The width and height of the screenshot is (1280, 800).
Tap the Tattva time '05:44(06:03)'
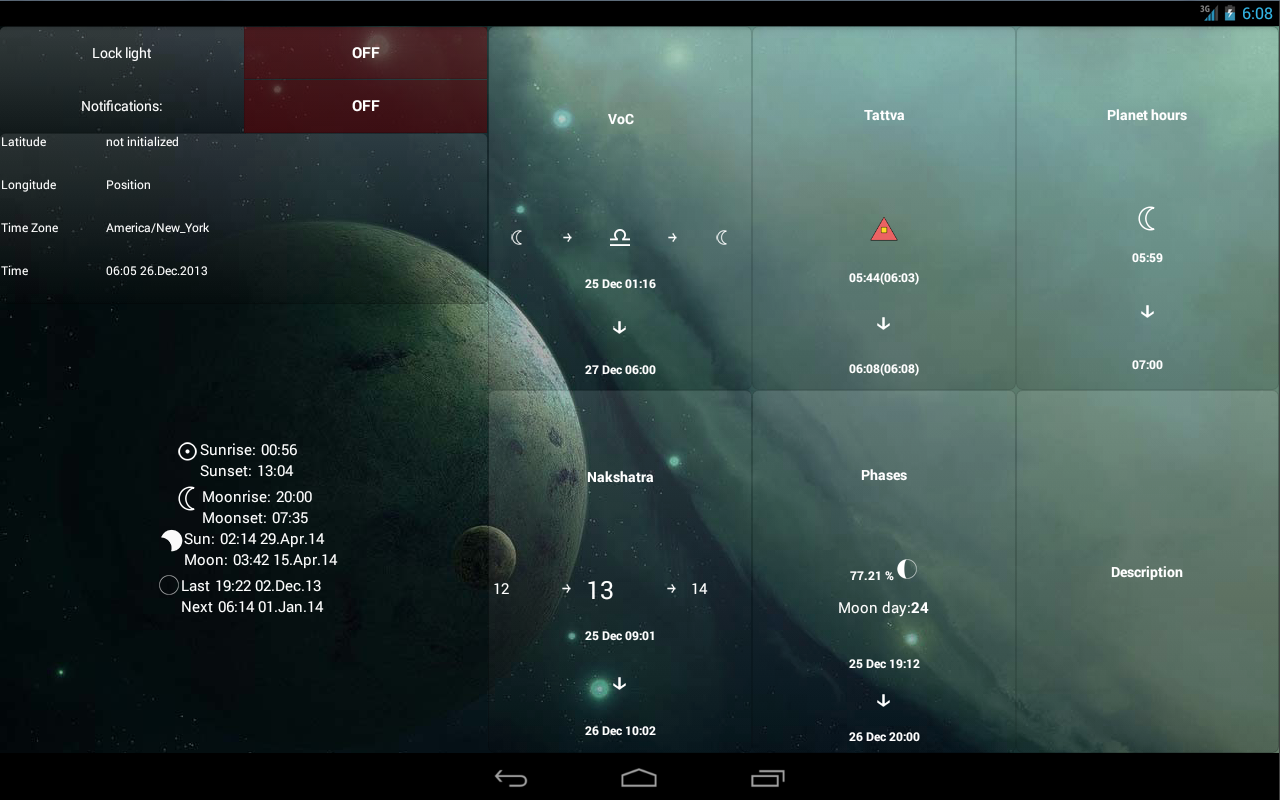[884, 278]
